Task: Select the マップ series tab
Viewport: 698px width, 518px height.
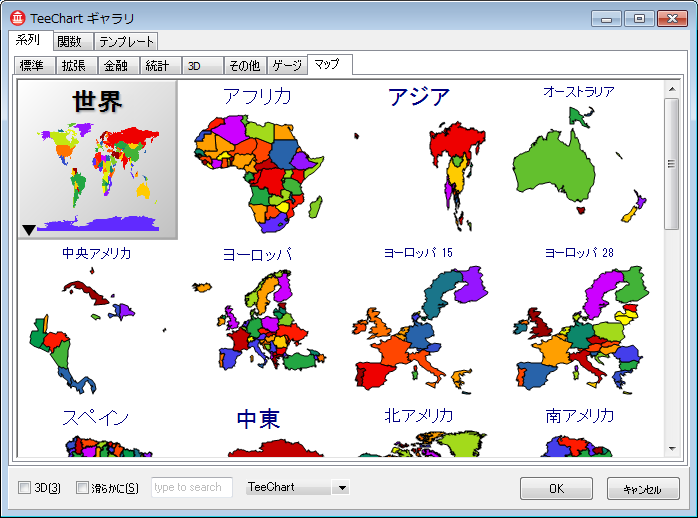Action: [329, 64]
